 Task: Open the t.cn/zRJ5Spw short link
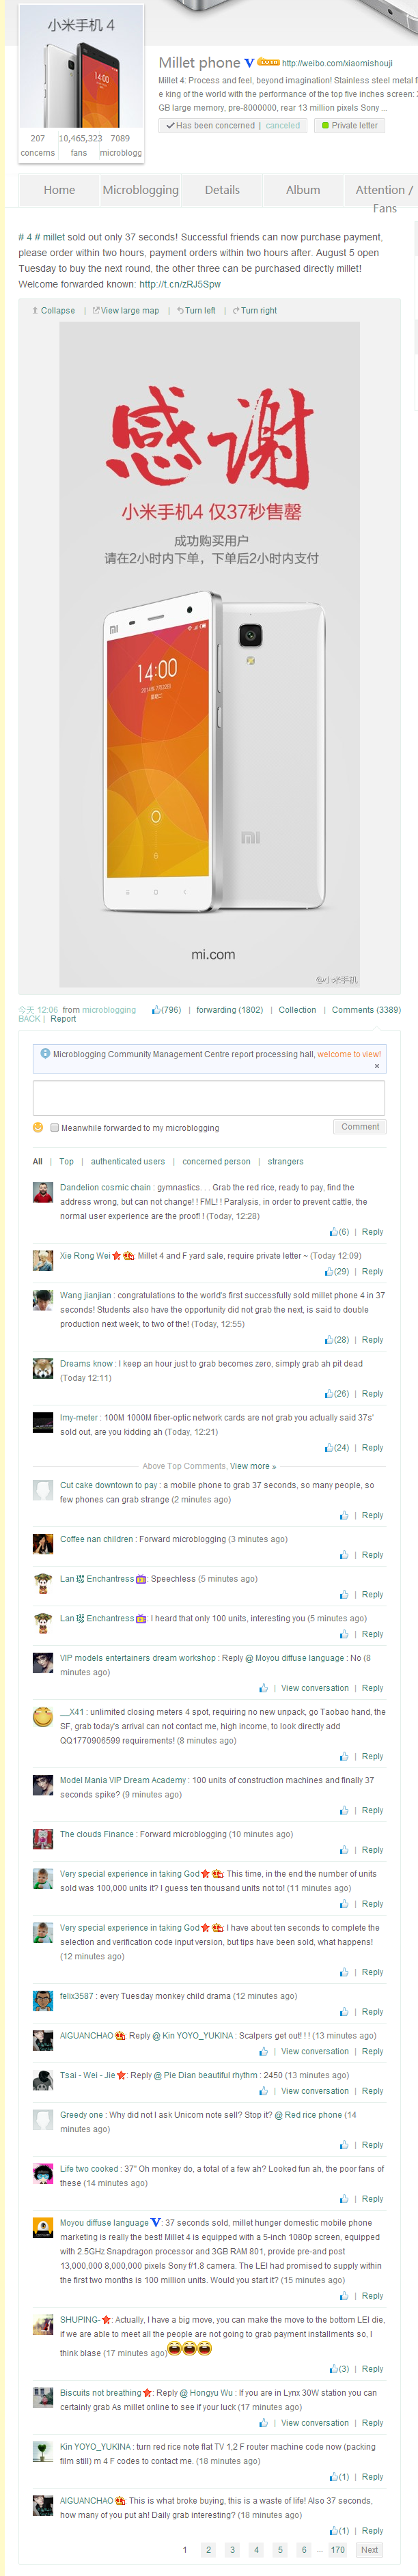(180, 284)
